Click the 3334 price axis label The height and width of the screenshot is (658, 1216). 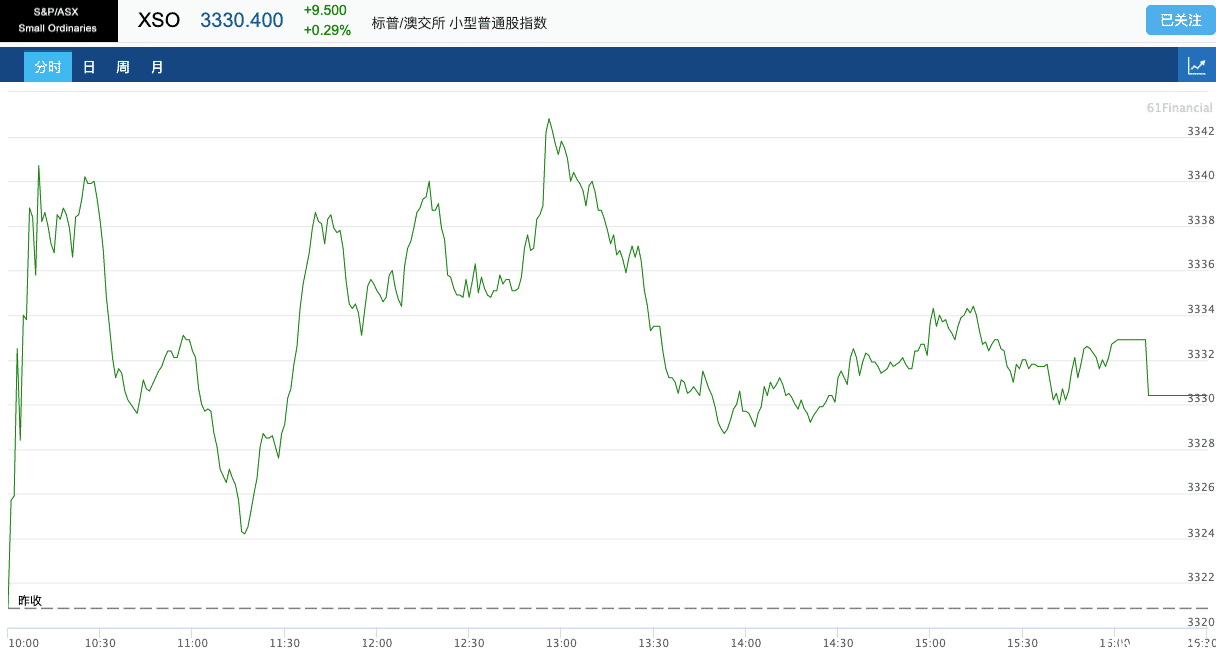(x=1200, y=309)
